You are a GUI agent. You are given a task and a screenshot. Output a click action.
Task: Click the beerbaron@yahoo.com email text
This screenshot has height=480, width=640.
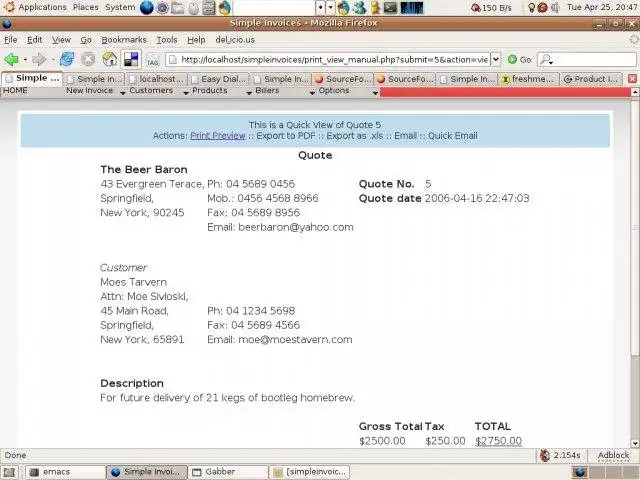(296, 227)
